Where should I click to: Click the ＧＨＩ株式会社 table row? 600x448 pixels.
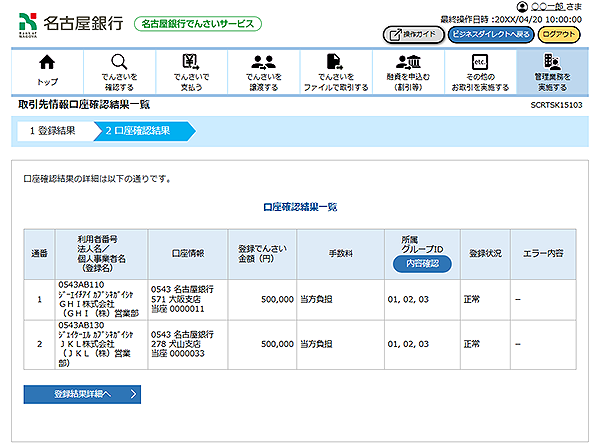[299, 298]
